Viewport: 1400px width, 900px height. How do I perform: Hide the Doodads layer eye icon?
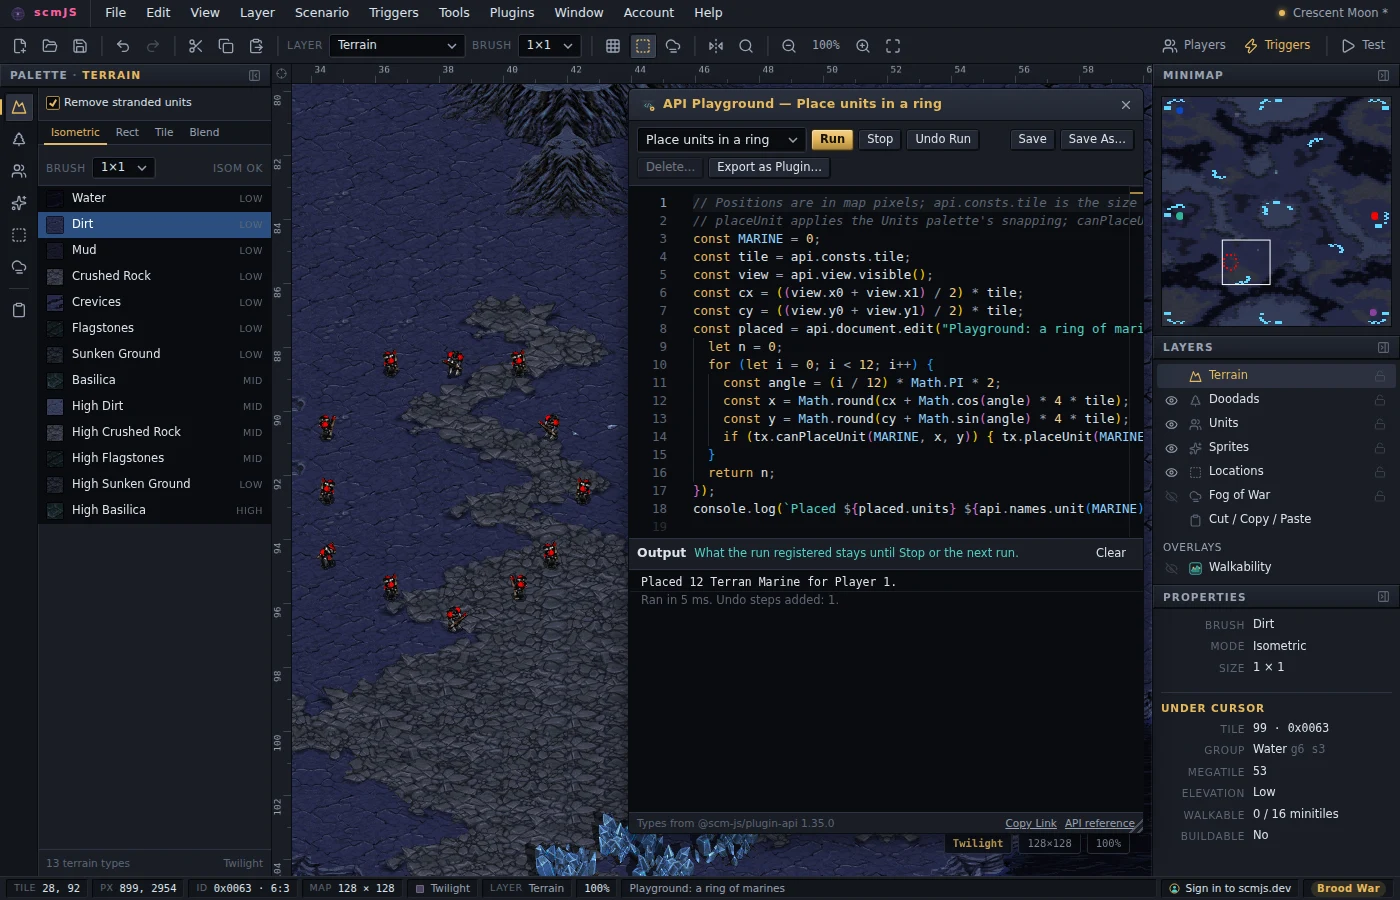point(1172,400)
